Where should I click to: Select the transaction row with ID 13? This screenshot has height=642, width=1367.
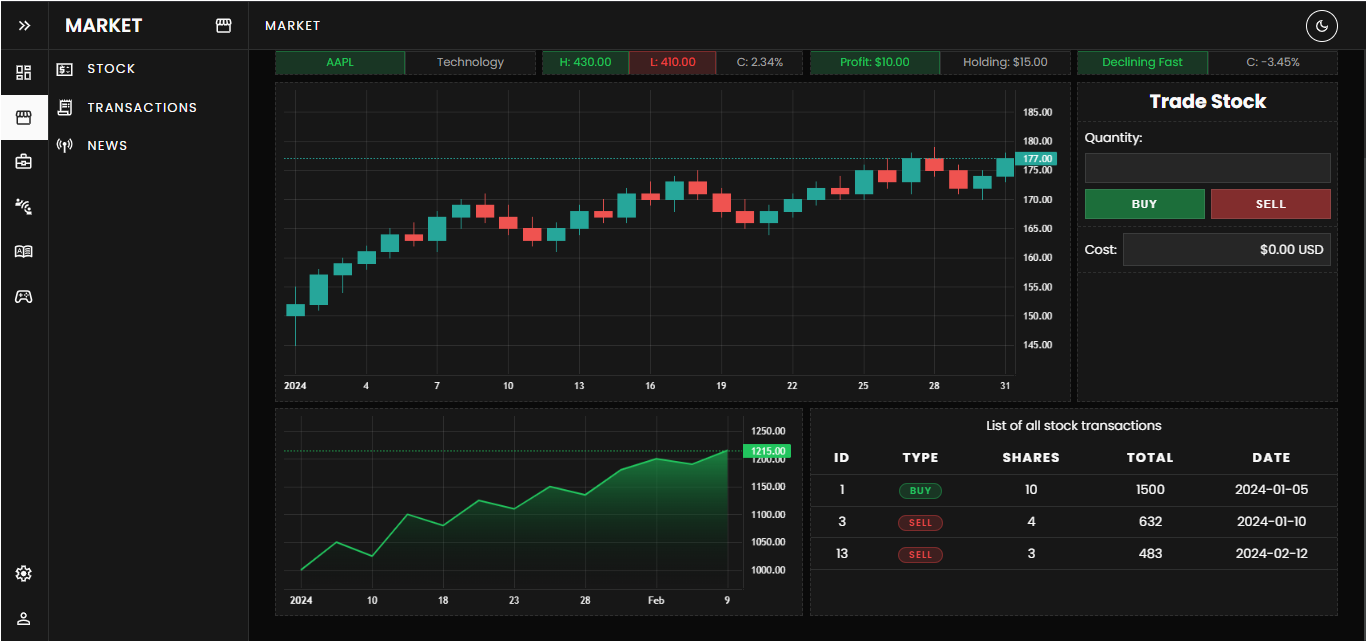pyautogui.click(x=1073, y=554)
